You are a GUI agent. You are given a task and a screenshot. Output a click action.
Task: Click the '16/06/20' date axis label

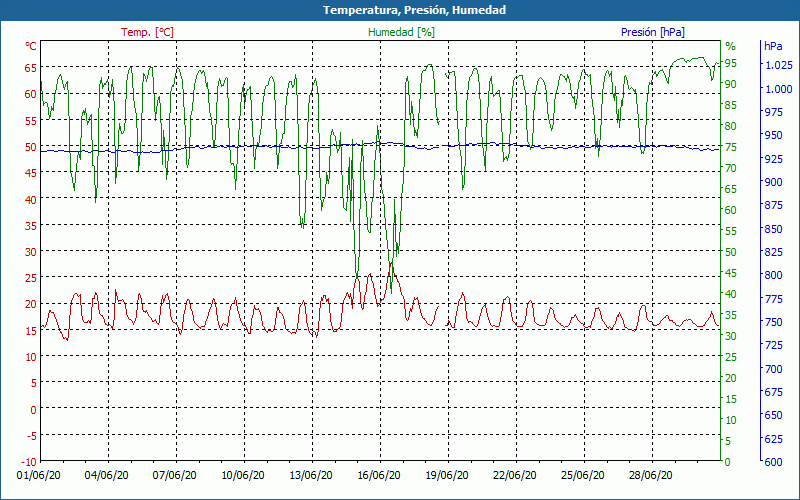pos(379,475)
